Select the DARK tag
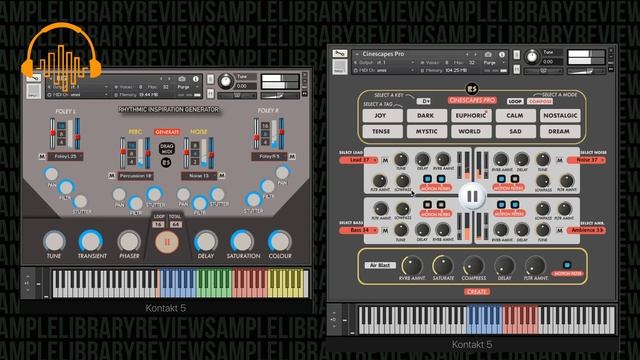The image size is (640, 360). [x=427, y=116]
